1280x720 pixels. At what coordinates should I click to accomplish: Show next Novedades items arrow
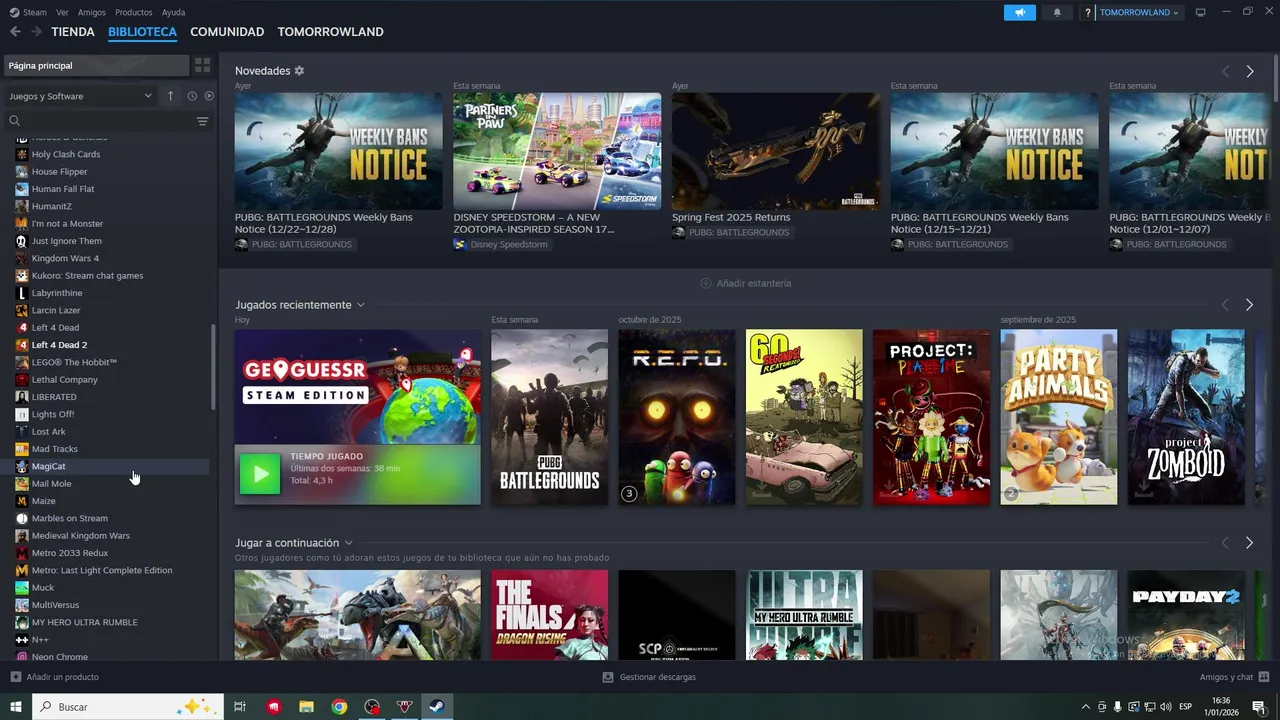click(x=1250, y=71)
